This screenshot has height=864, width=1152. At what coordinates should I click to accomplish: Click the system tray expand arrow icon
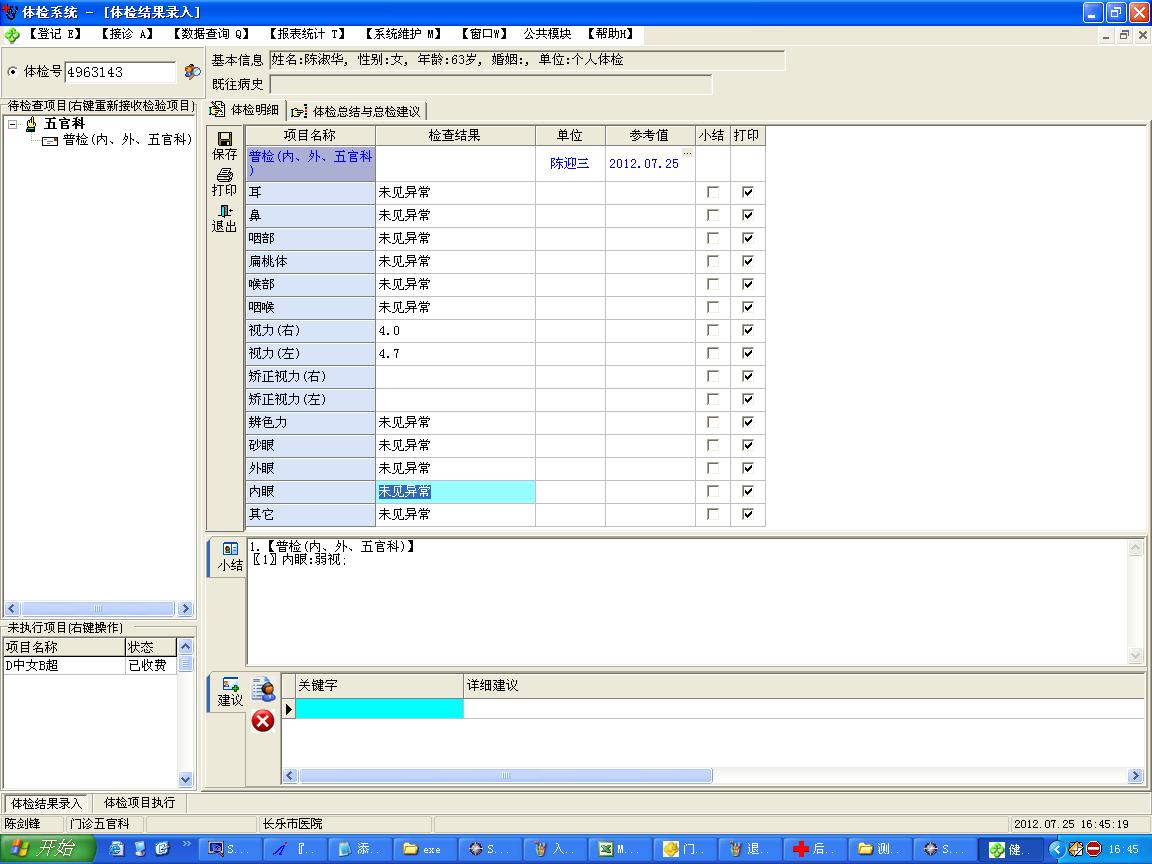coord(1057,849)
